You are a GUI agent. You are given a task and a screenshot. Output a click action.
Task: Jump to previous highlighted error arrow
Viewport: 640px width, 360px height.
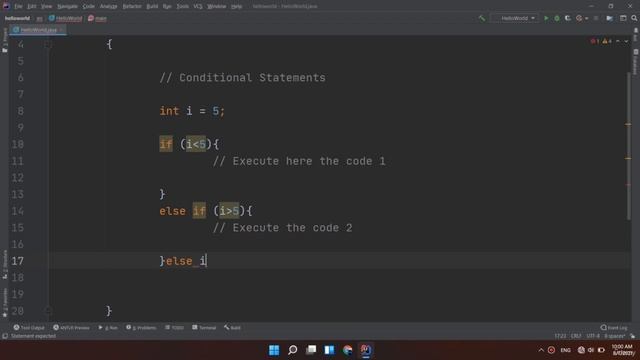[x=618, y=41]
